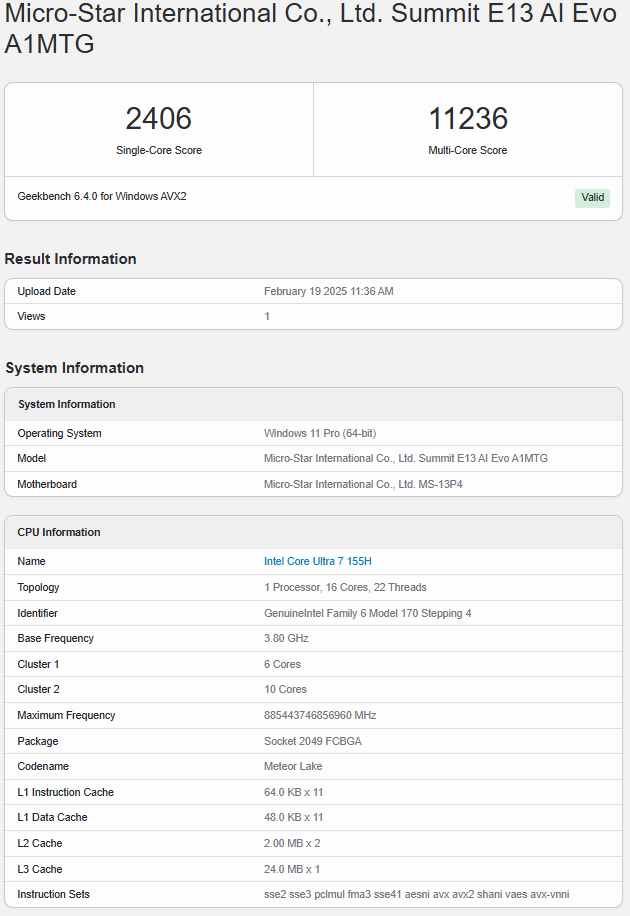Click the L1 Instruction Cache label
This screenshot has height=916, width=630.
tap(65, 793)
